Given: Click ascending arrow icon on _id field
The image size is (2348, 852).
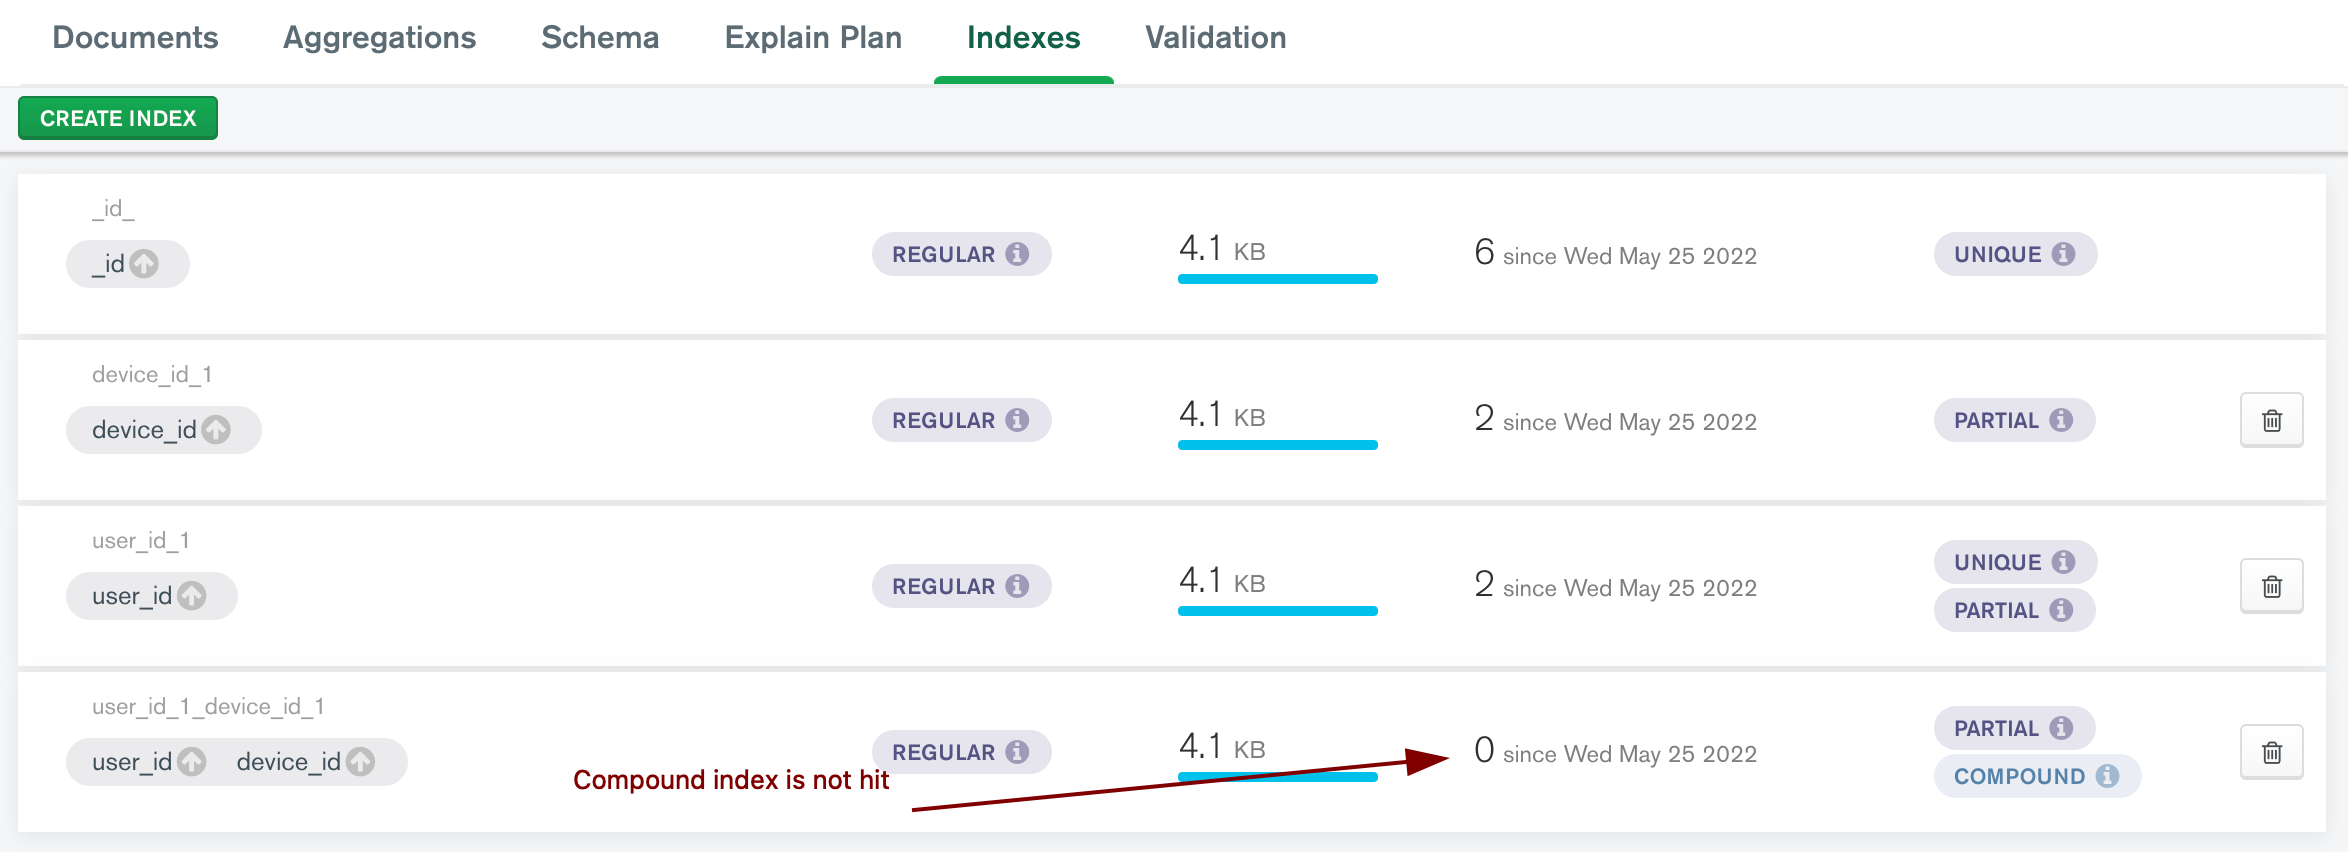Looking at the screenshot, I should [x=144, y=264].
